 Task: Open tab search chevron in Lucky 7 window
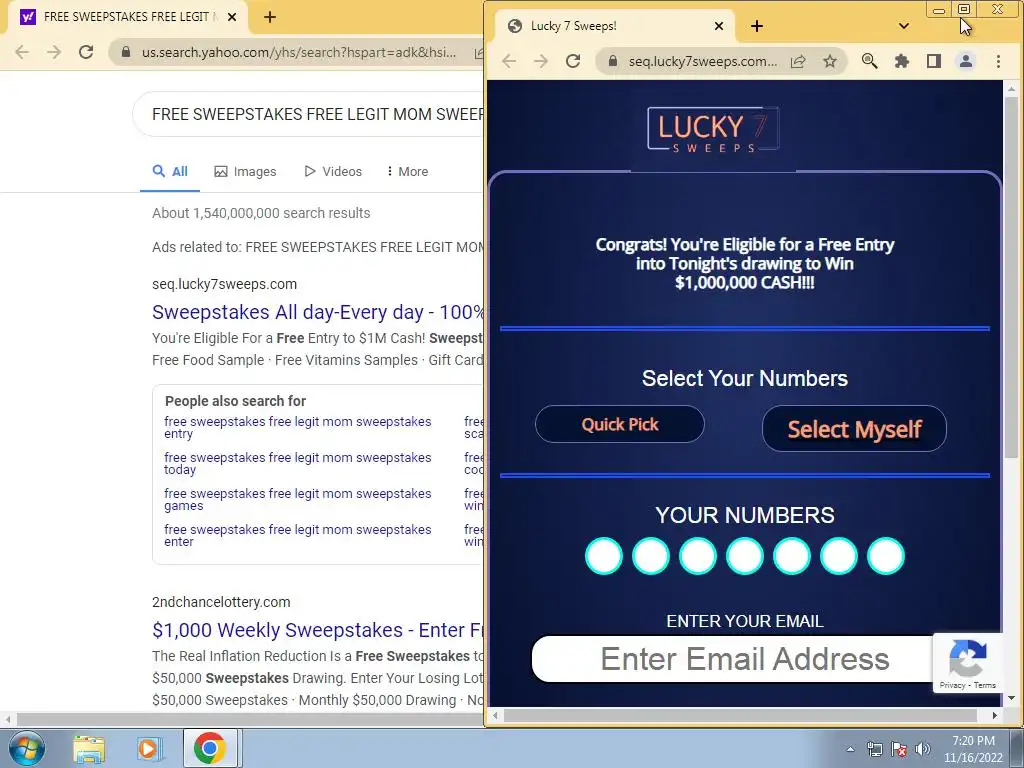click(x=904, y=26)
